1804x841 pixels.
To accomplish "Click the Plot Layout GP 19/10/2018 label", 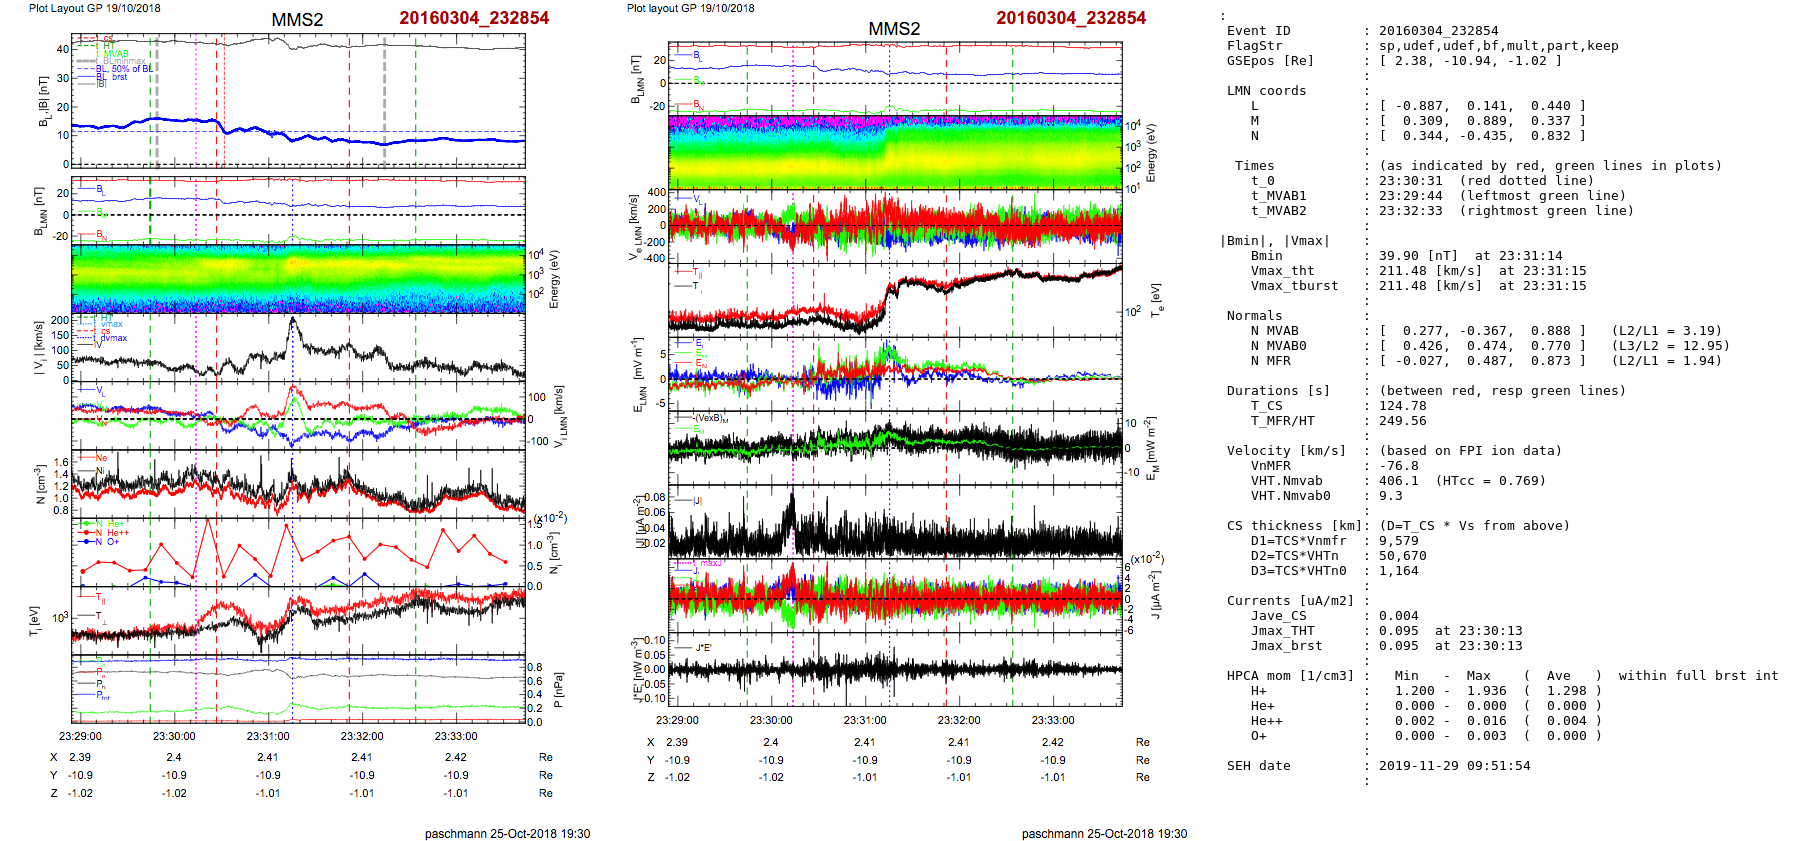I will (94, 8).
